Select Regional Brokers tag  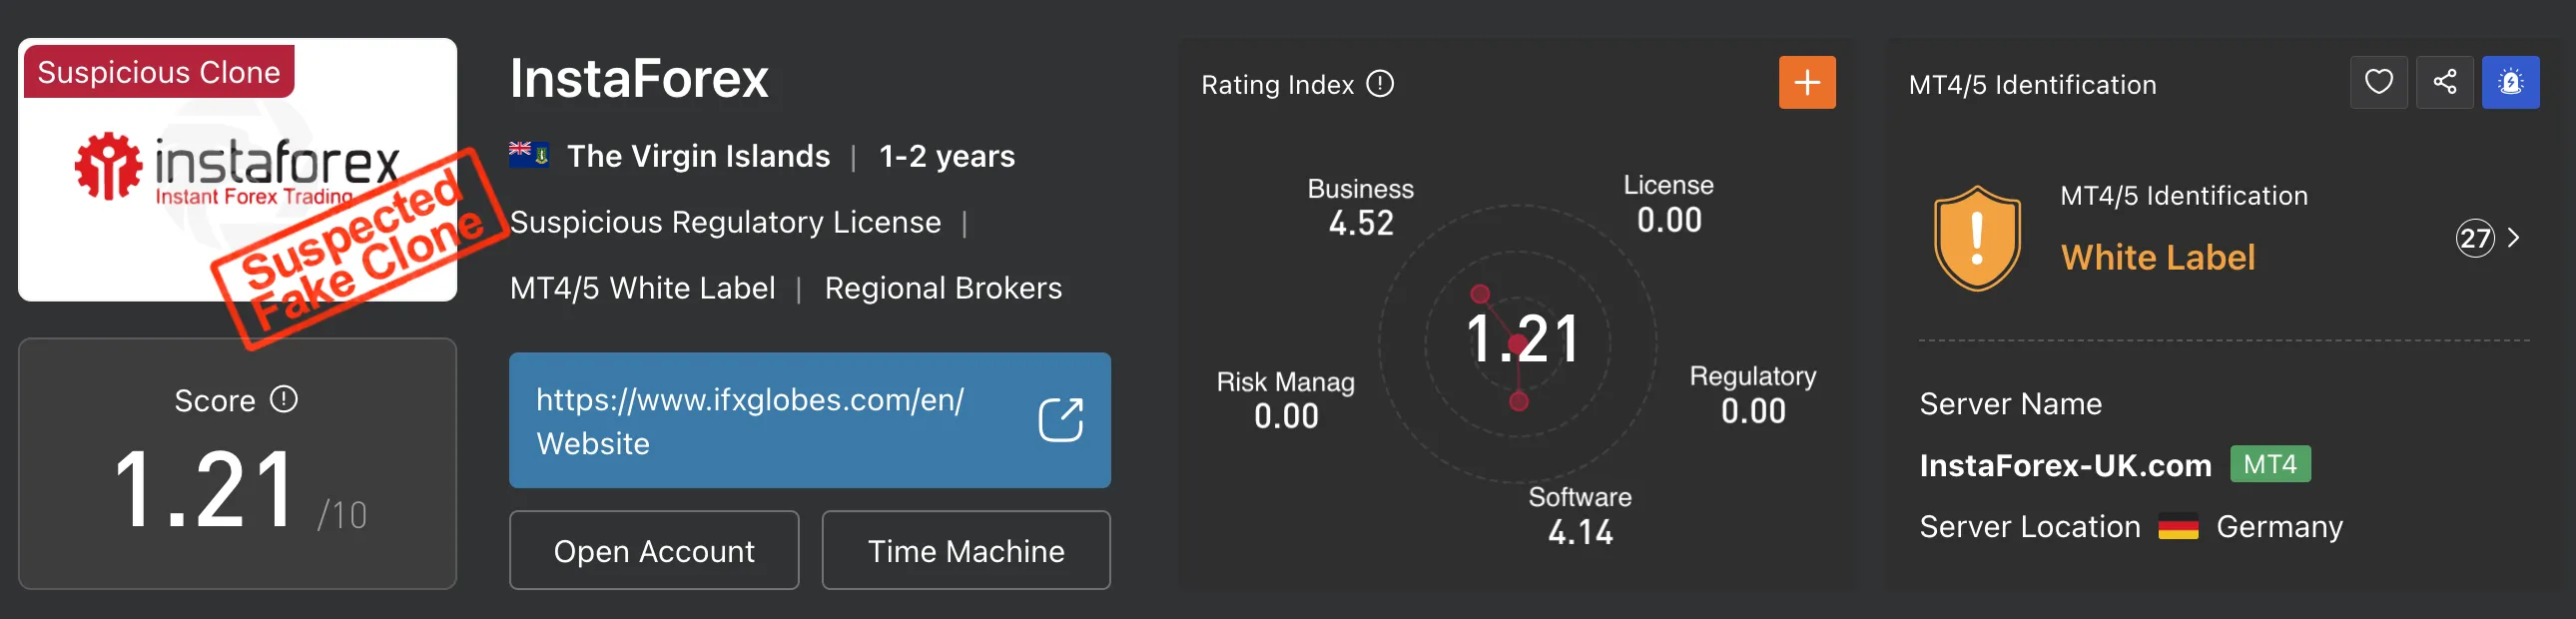tap(943, 288)
